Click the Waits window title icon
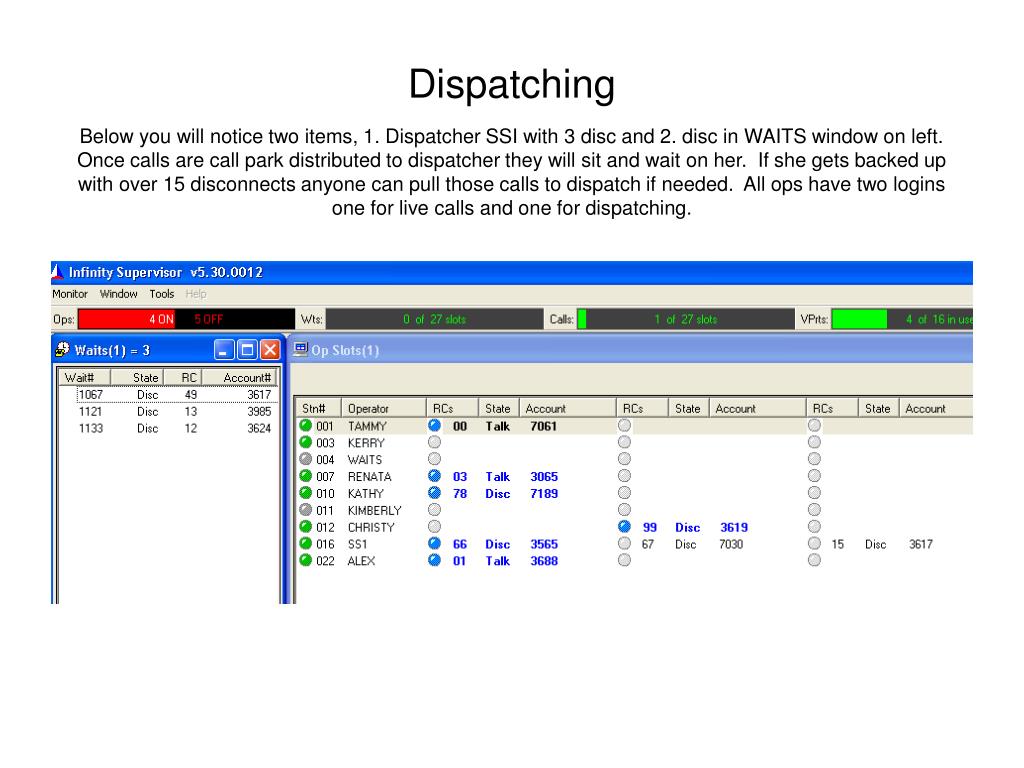 click(63, 350)
